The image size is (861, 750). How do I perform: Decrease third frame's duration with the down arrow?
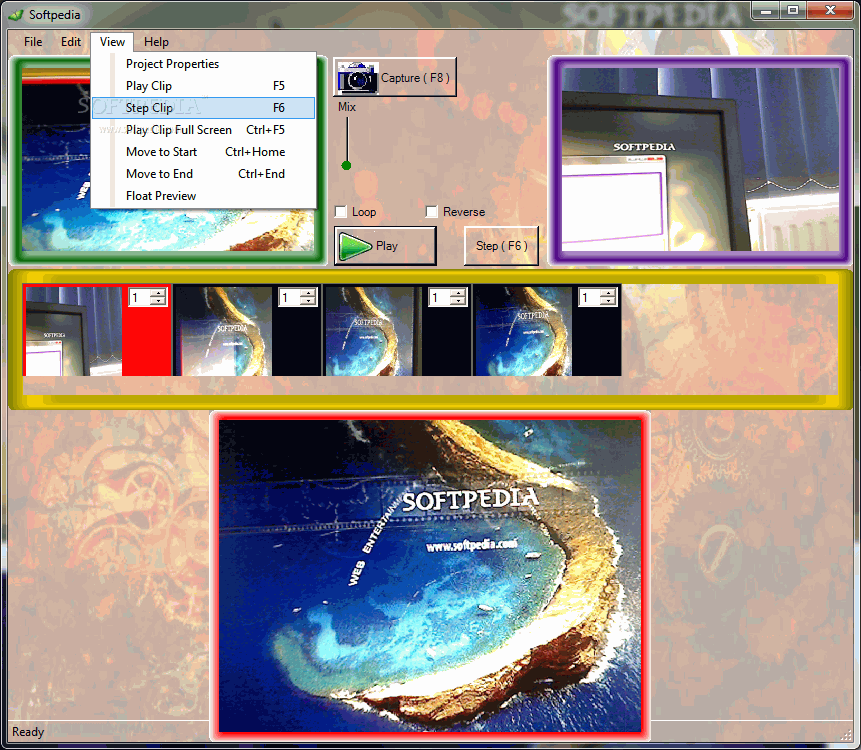pos(458,301)
